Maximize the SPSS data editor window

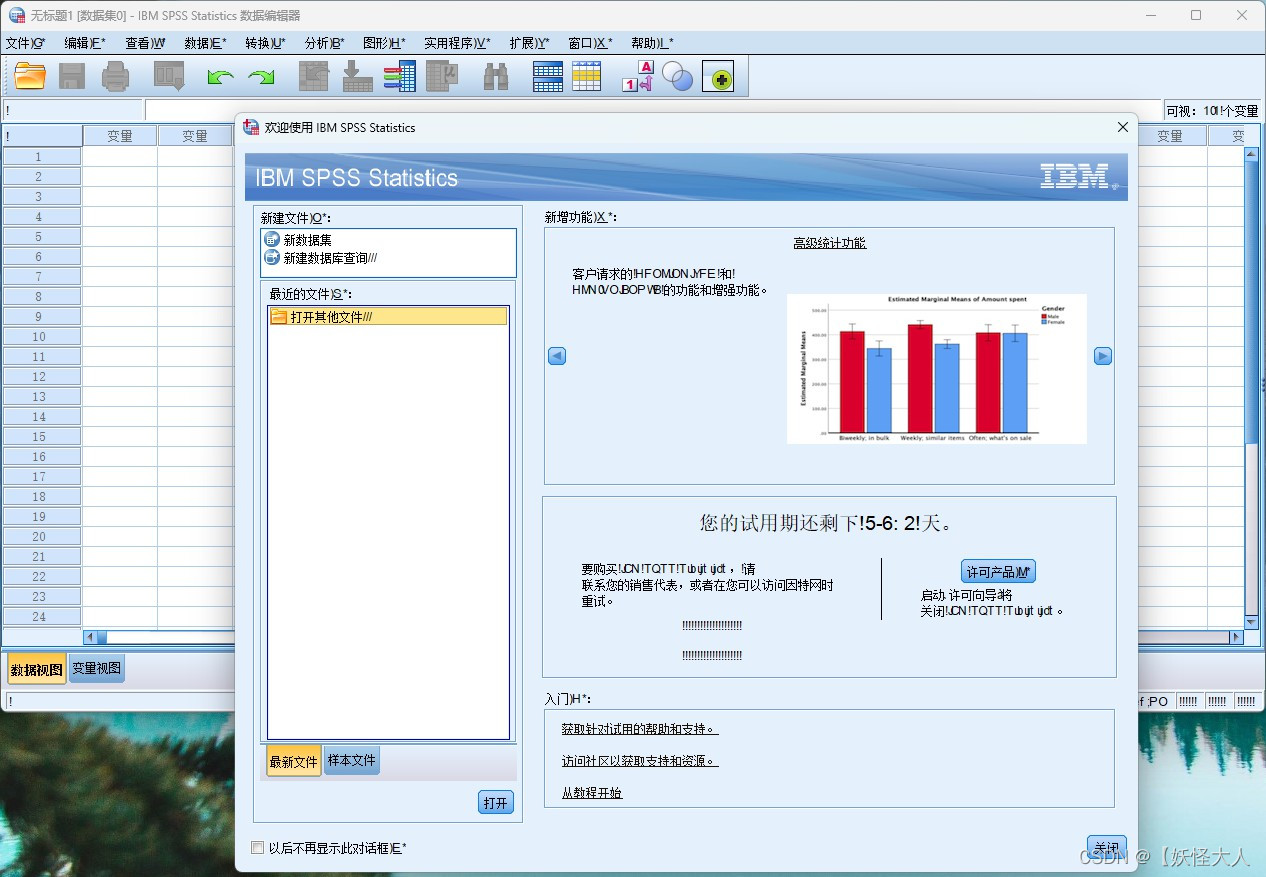coord(1196,15)
